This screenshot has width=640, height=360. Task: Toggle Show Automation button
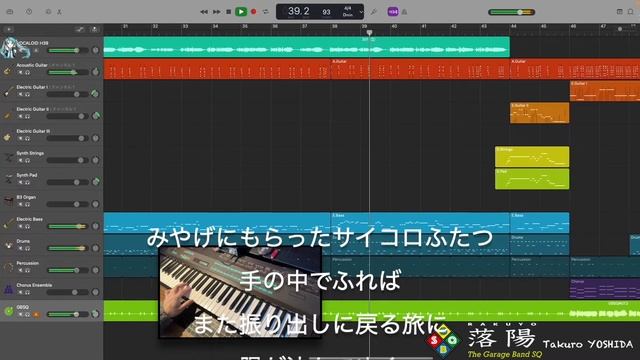click(x=80, y=29)
